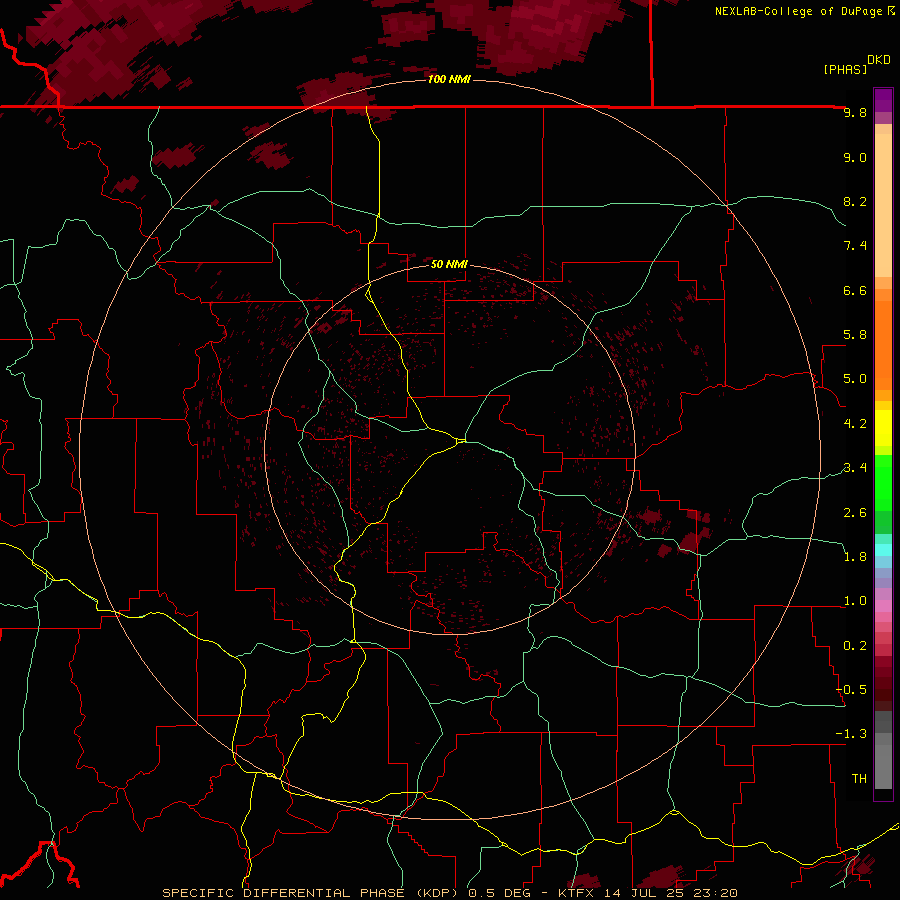Image resolution: width=900 pixels, height=900 pixels.
Task: Click the -1.3 scale value
Action: point(852,734)
